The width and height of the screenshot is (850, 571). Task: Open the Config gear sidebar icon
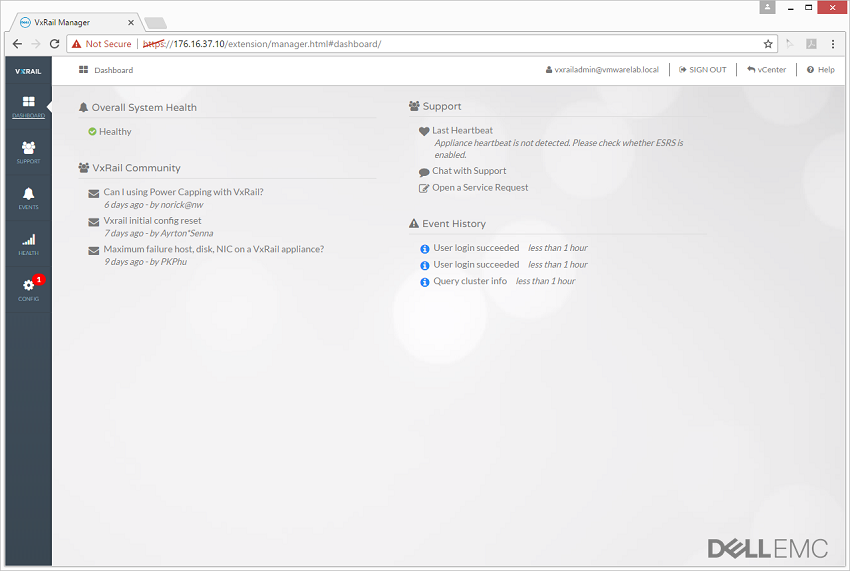28,285
